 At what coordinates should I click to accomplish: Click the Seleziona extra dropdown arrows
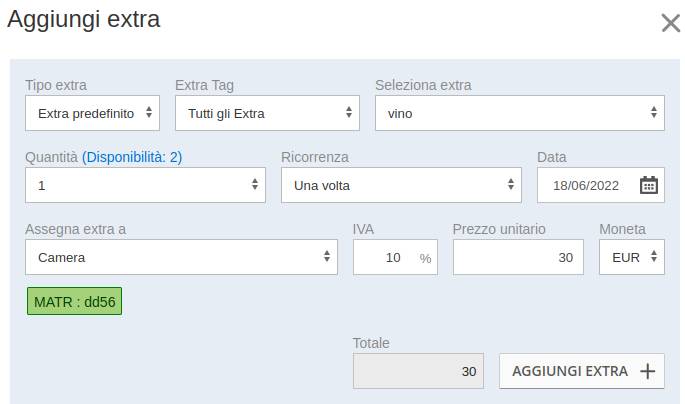tap(654, 112)
